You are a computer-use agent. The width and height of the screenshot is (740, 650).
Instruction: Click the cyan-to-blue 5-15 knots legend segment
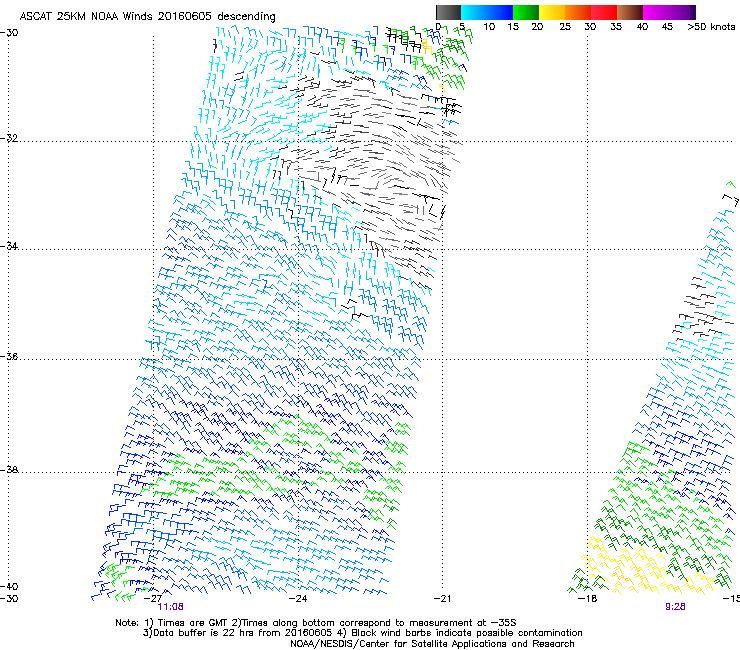[487, 12]
